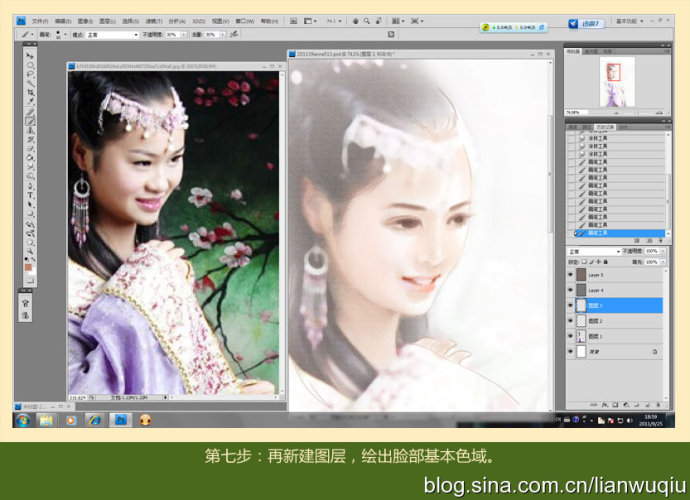Select the Pen tool
This screenshot has height=500, width=690.
tap(30, 186)
